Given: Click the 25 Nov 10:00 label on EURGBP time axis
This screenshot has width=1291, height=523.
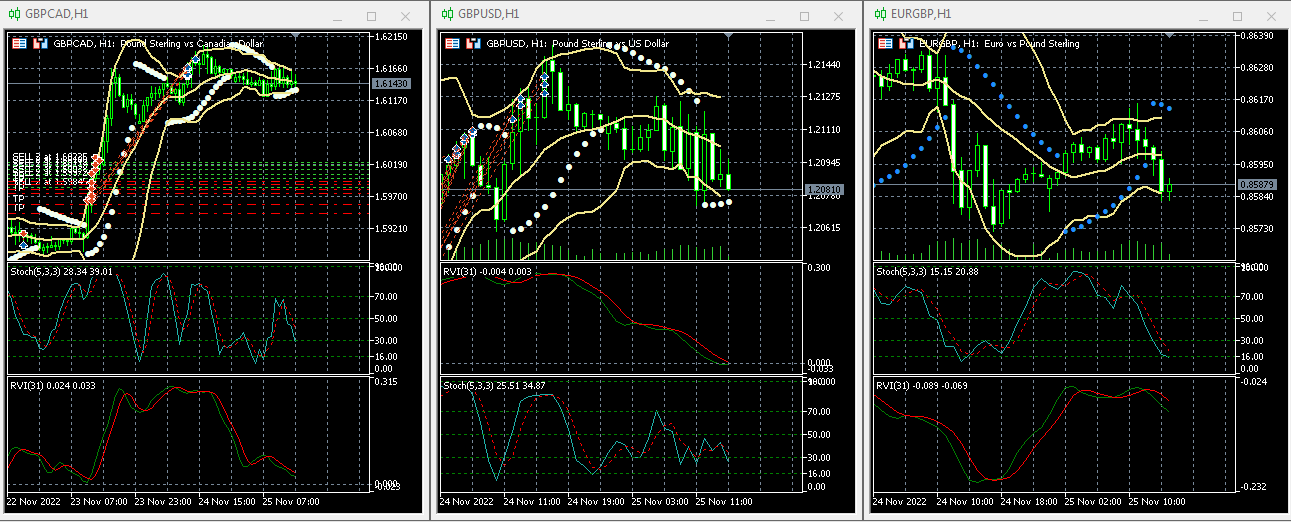Looking at the screenshot, I should [x=1157, y=501].
